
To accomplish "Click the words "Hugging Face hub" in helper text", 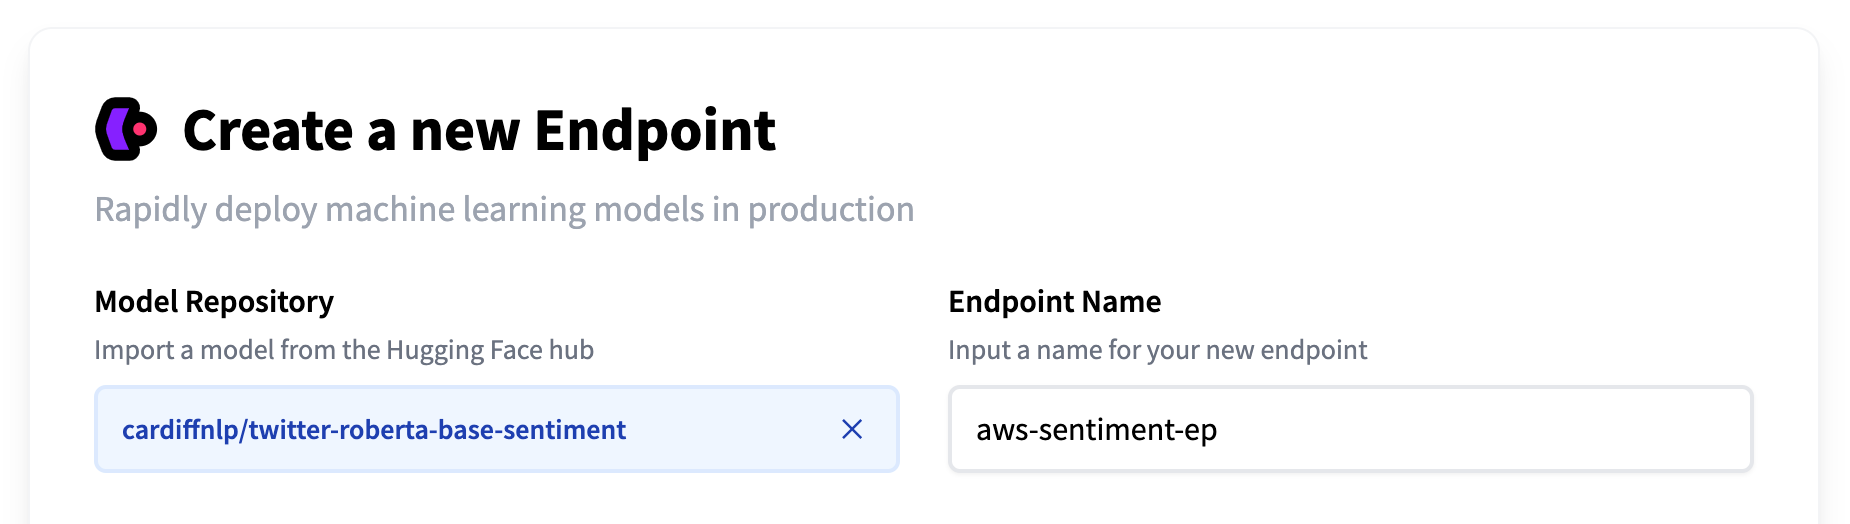I will coord(490,350).
